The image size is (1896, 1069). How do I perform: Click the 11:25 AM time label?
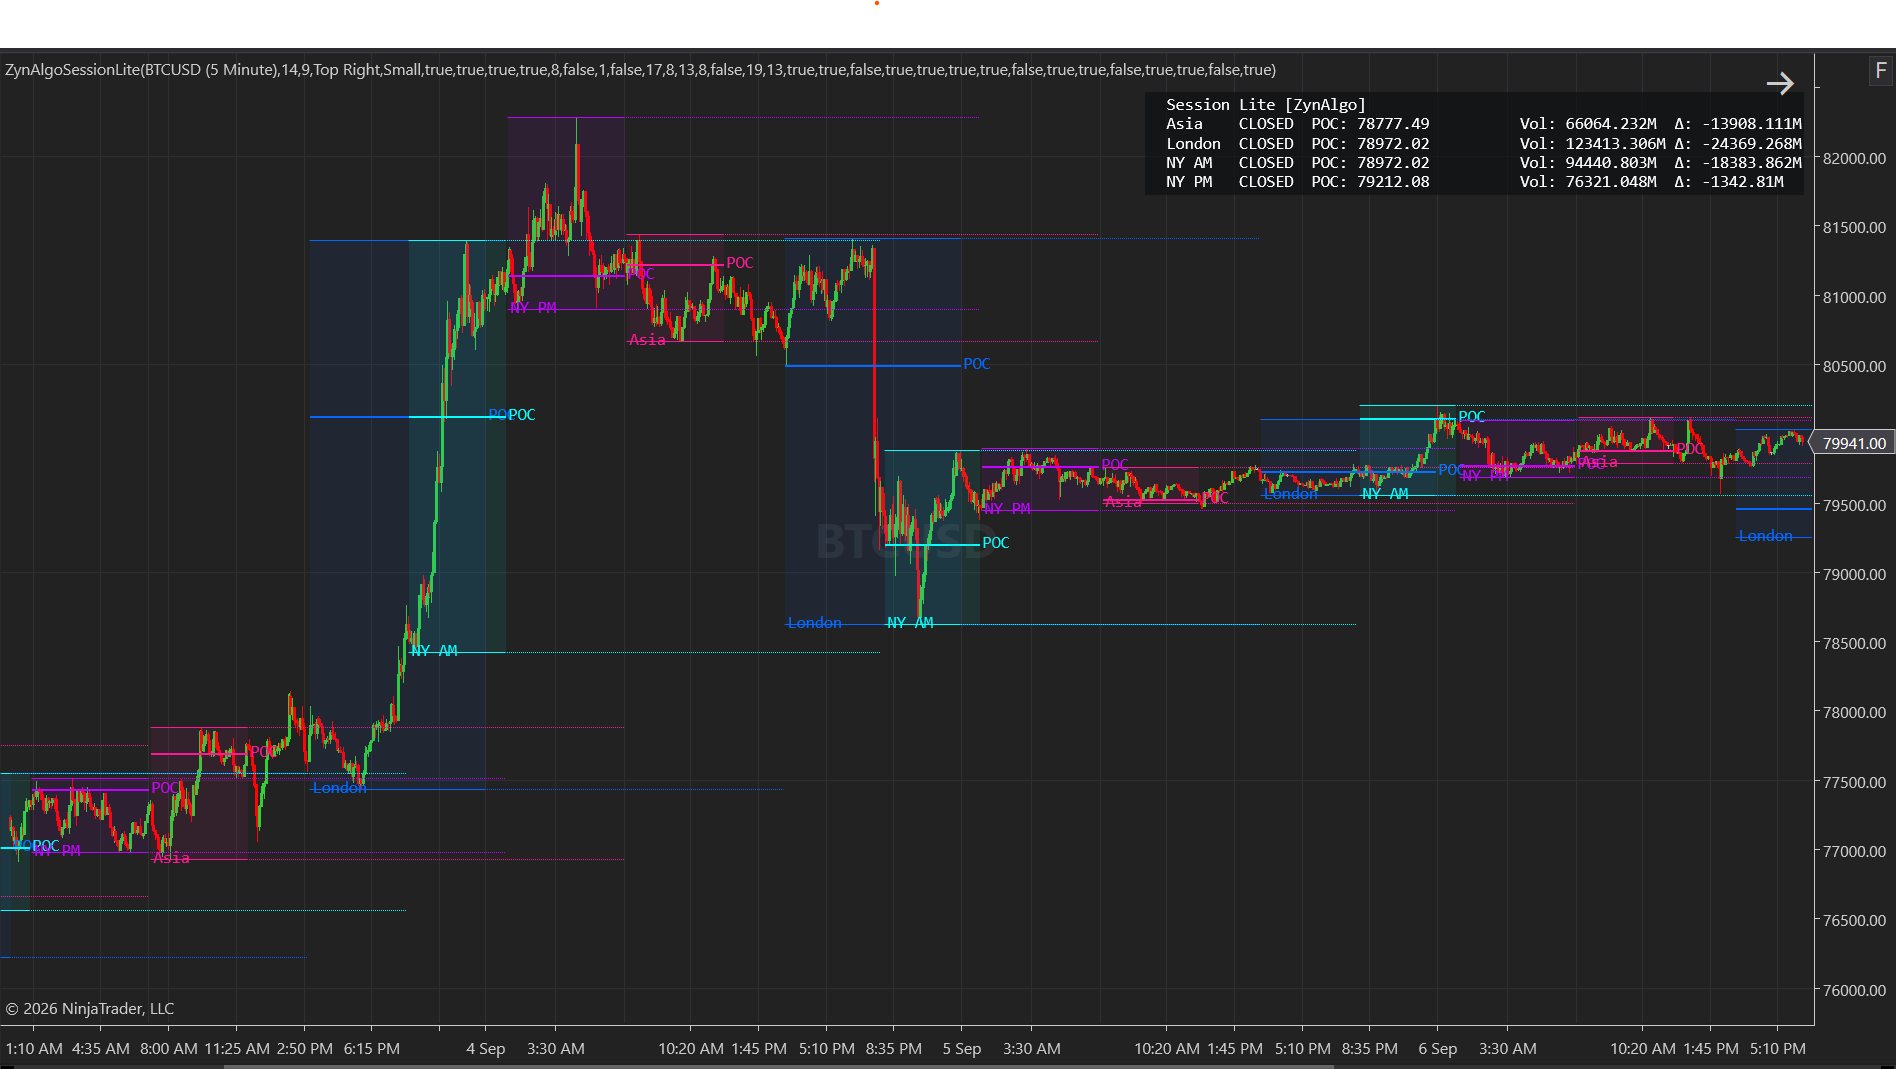click(237, 1049)
